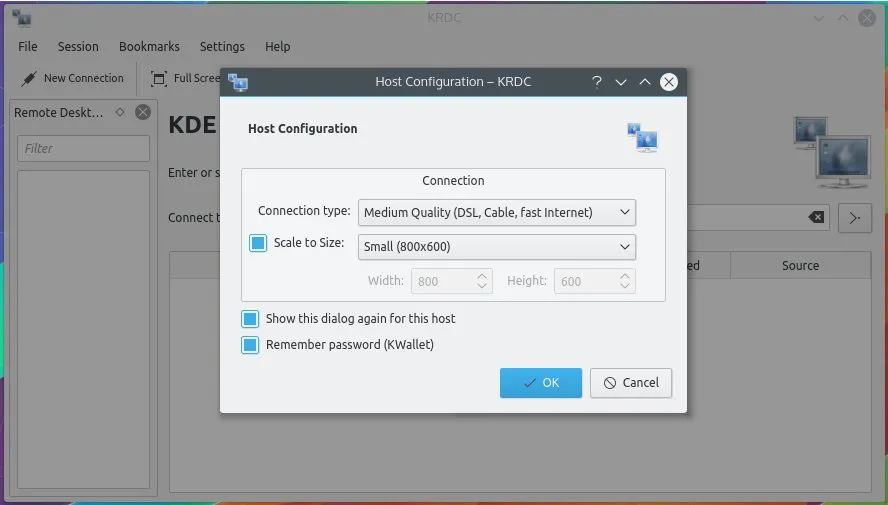The height and width of the screenshot is (505, 888).
Task: Click the Full Screen toolbar icon
Action: tap(158, 78)
